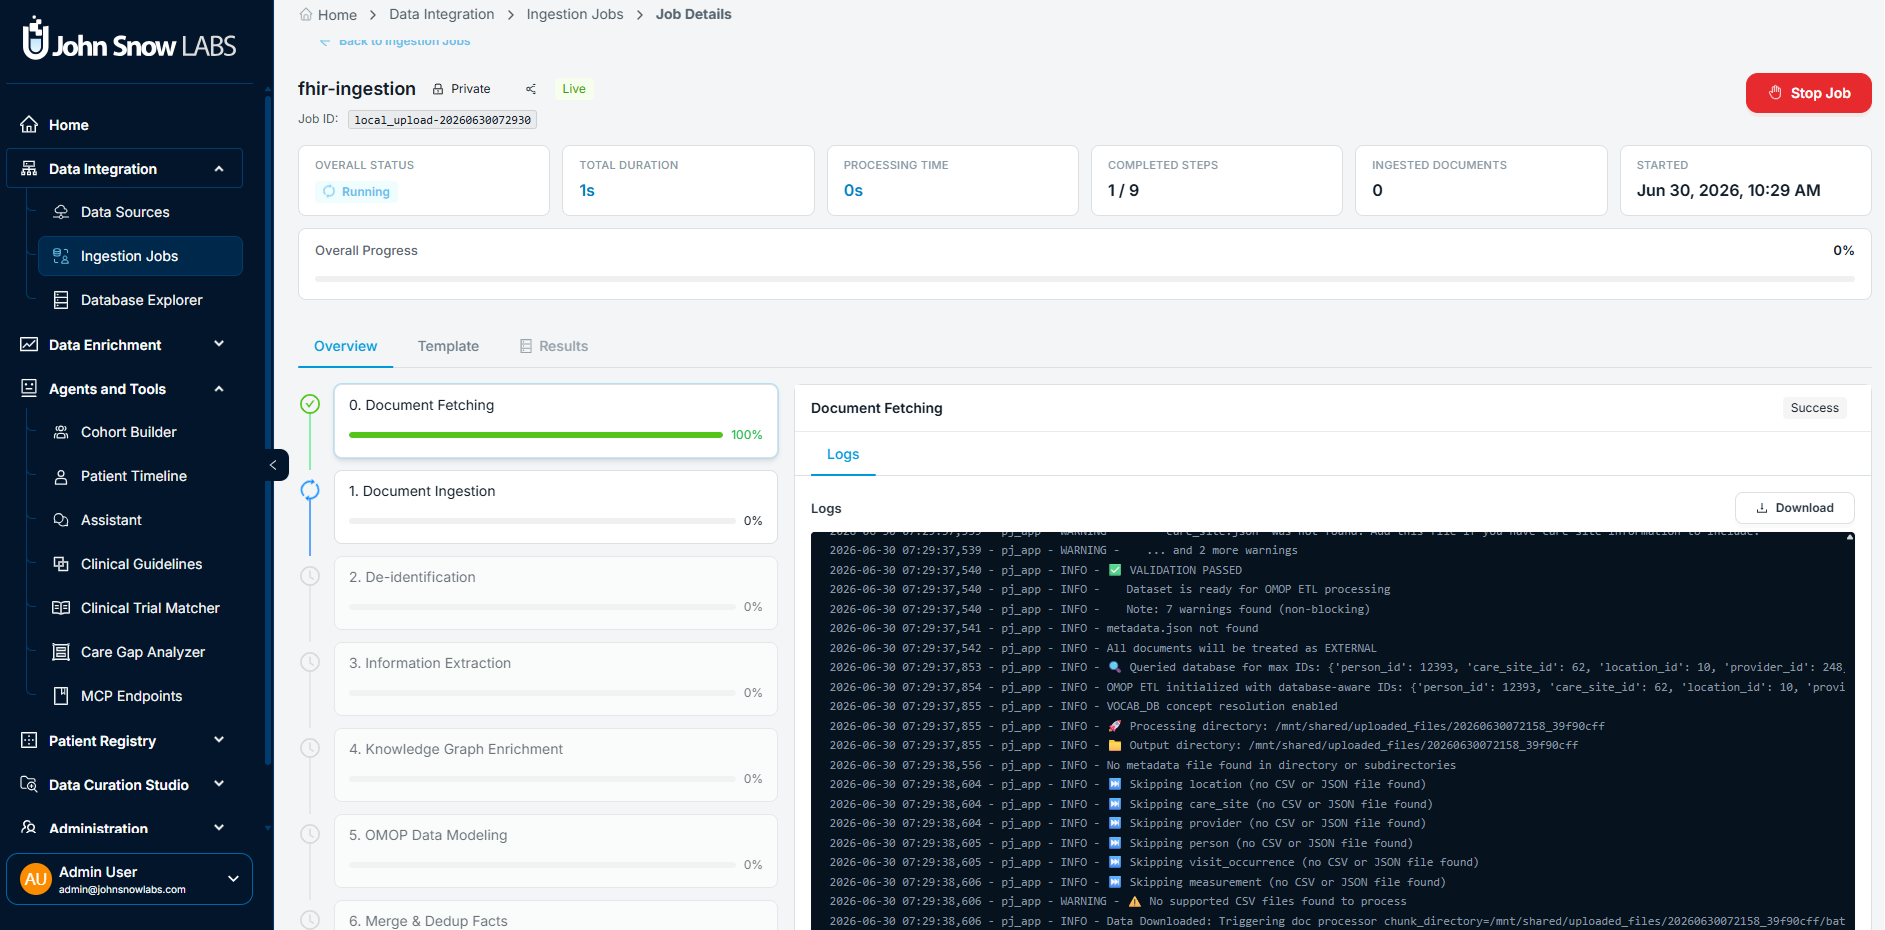Screen dimensions: 1885x930
Task: Open the Care Gap Analyzer icon
Action: pyautogui.click(x=61, y=652)
